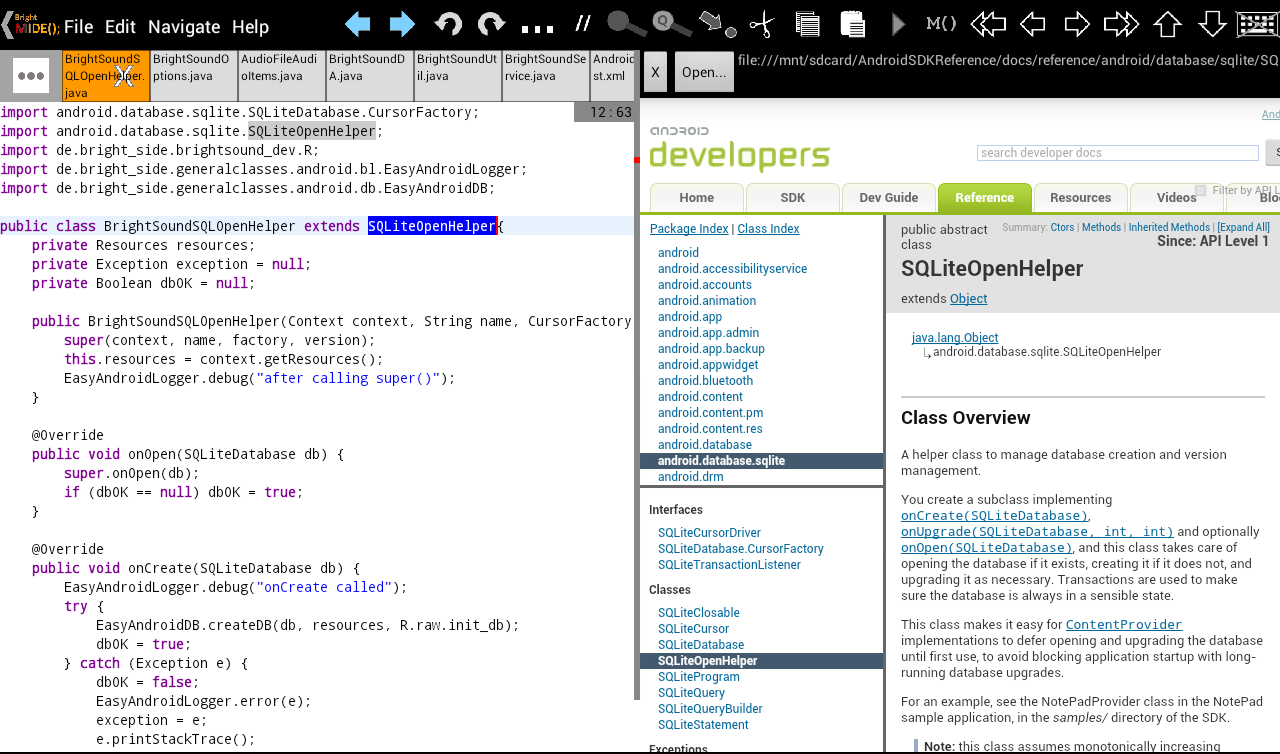The image size is (1280, 754).
Task: Open the 'Open...' file chooser
Action: [x=706, y=71]
